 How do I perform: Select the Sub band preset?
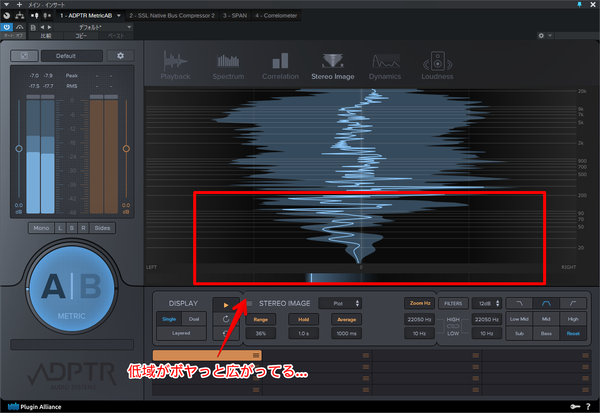tap(519, 333)
